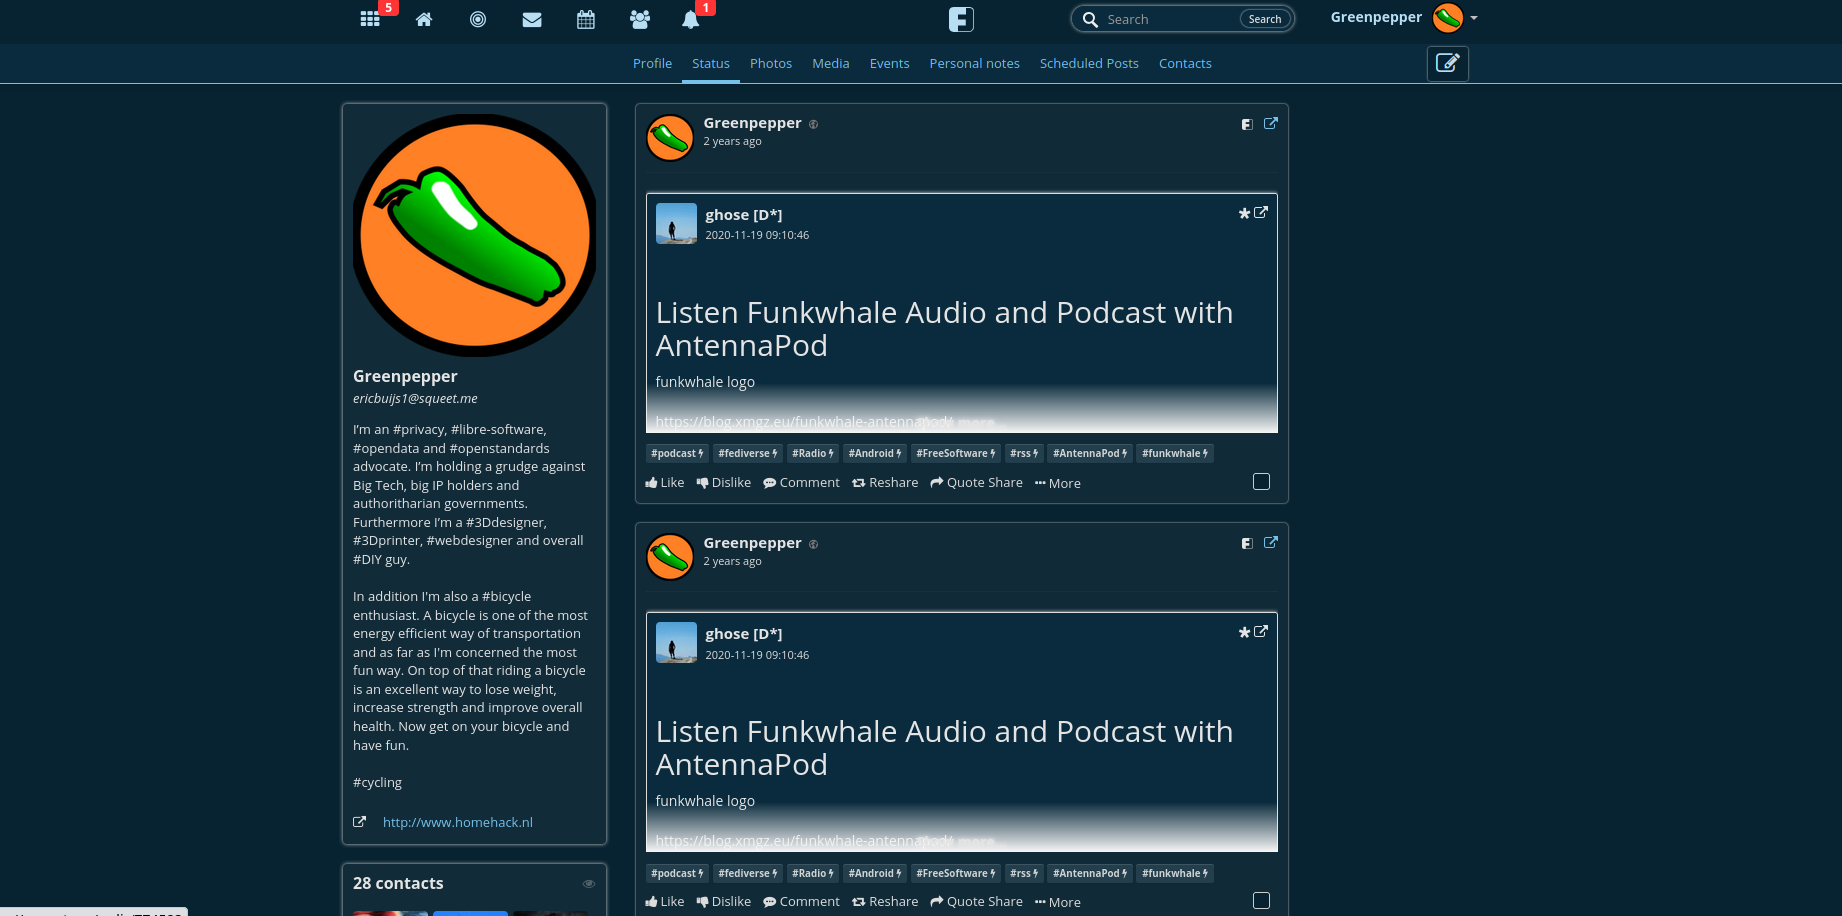
Task: Reshare the second post
Action: (885, 902)
